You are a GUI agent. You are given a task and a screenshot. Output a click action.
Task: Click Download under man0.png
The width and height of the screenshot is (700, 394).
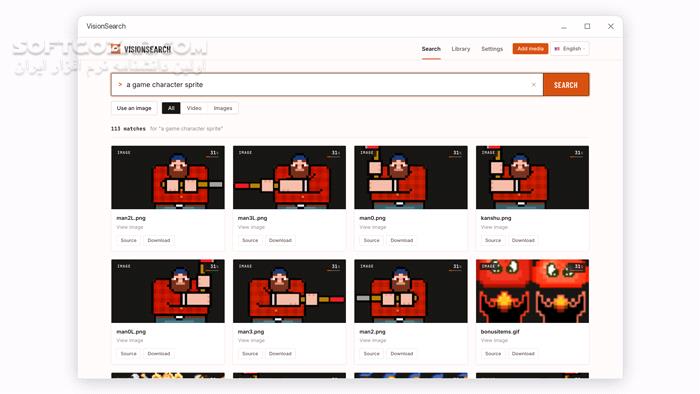click(402, 240)
